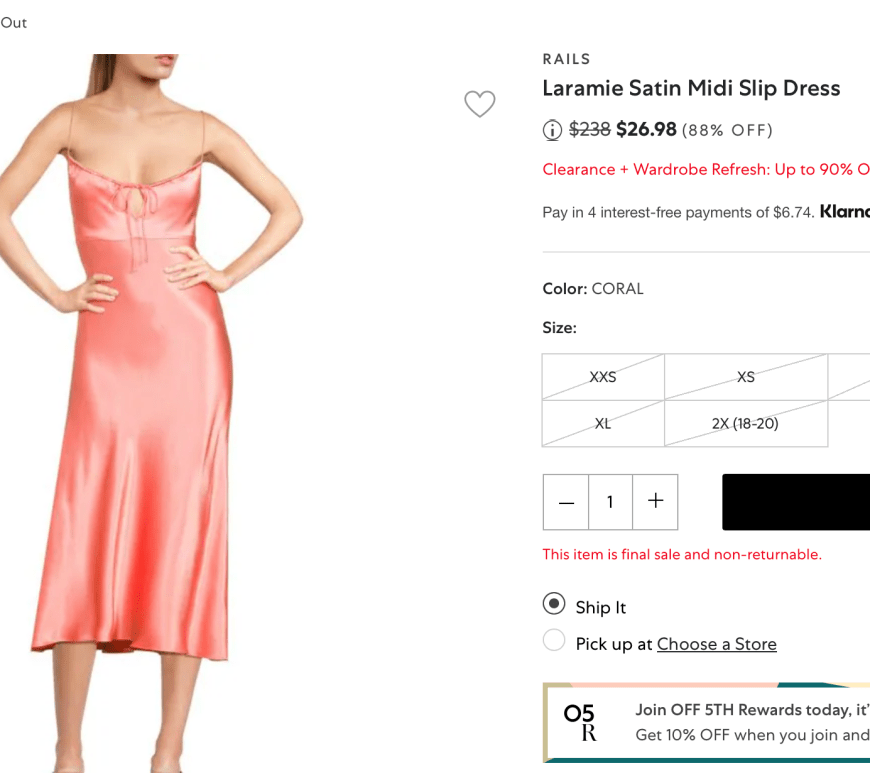Add dress to wishlist with heart icon
Screen dimensions: 870x773
pos(480,103)
